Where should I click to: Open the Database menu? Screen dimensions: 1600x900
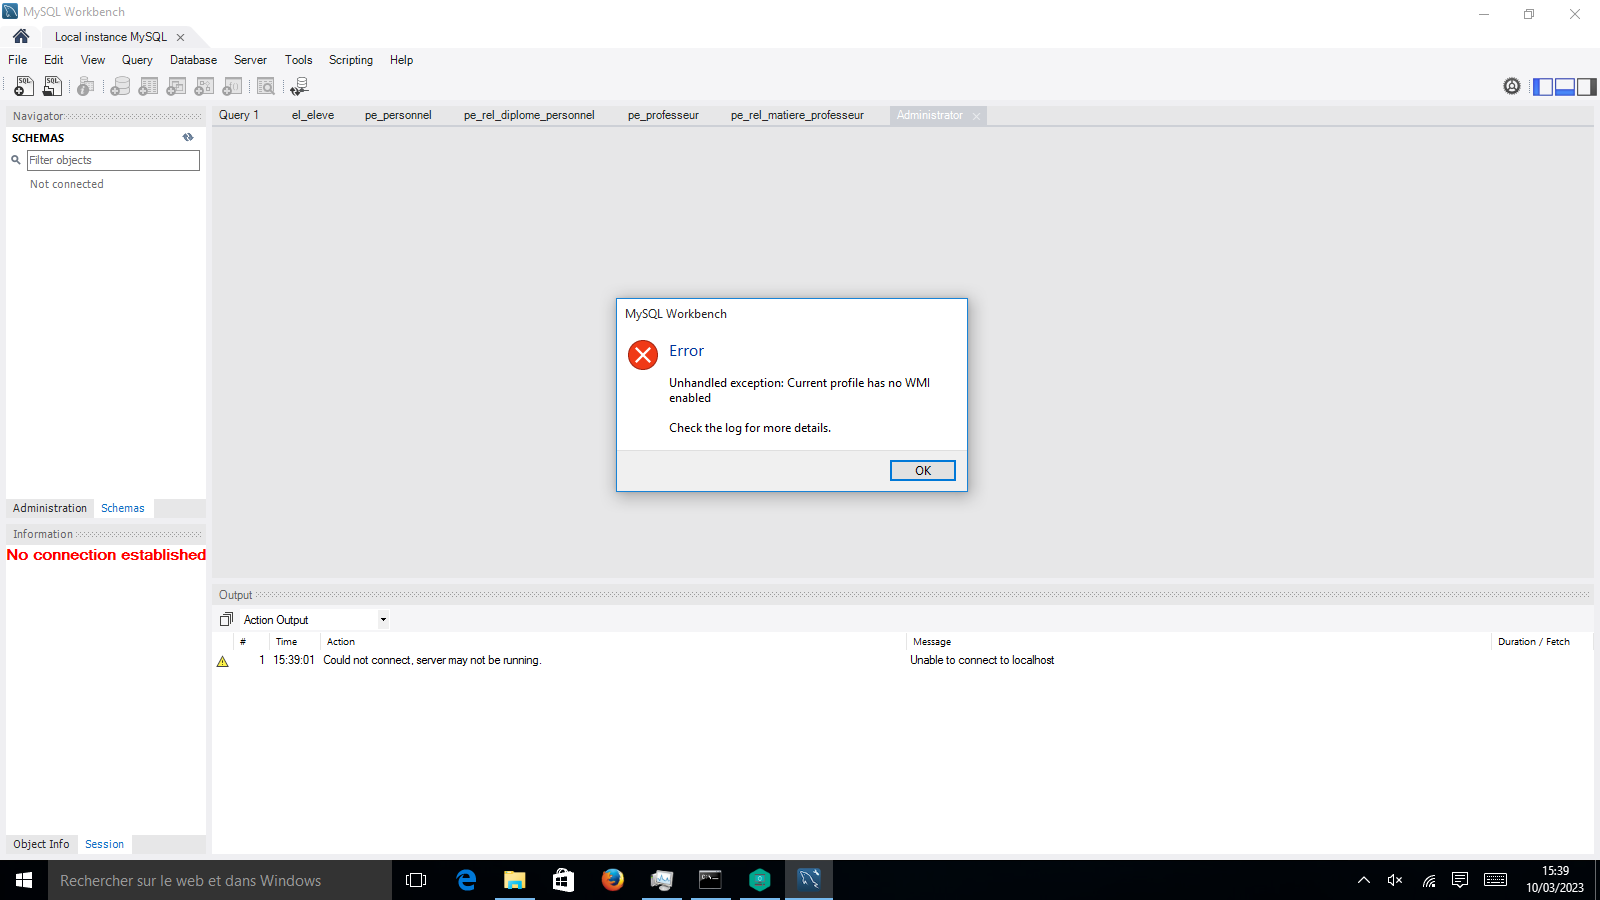coord(193,60)
